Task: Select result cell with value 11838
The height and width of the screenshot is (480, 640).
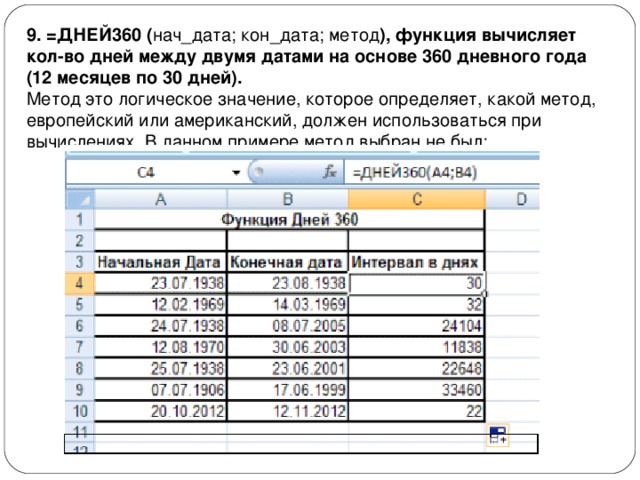Action: (417, 347)
